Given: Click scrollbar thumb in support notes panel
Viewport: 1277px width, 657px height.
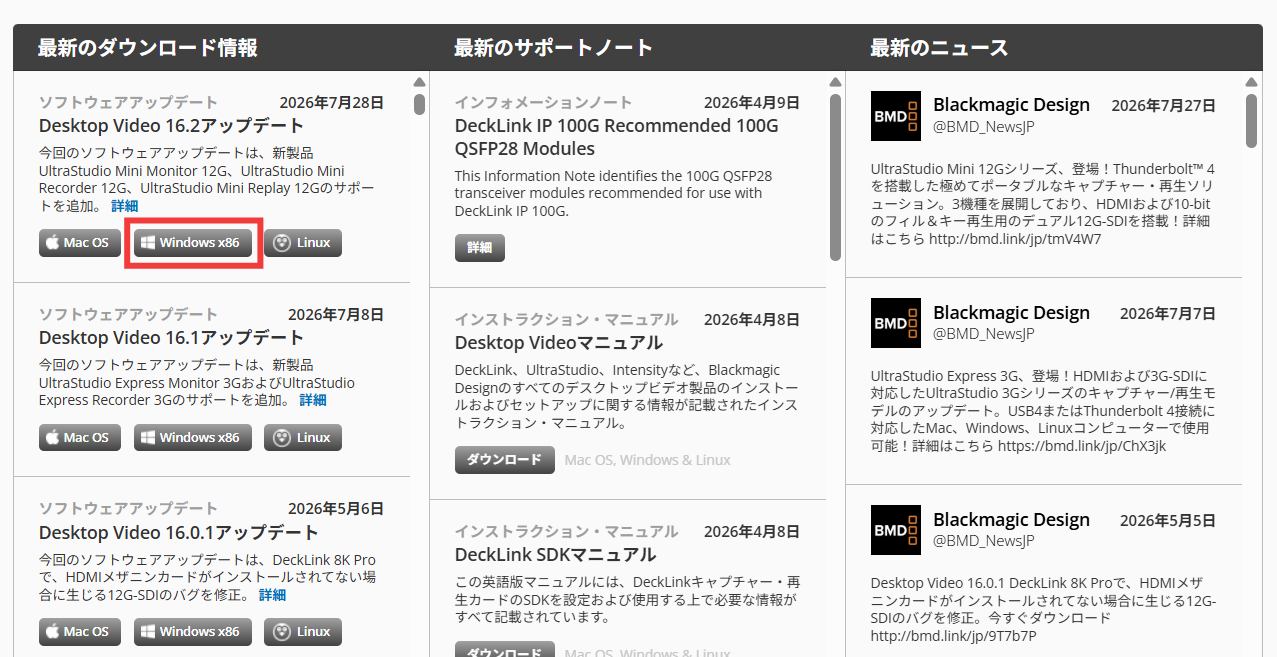Looking at the screenshot, I should click(x=836, y=177).
